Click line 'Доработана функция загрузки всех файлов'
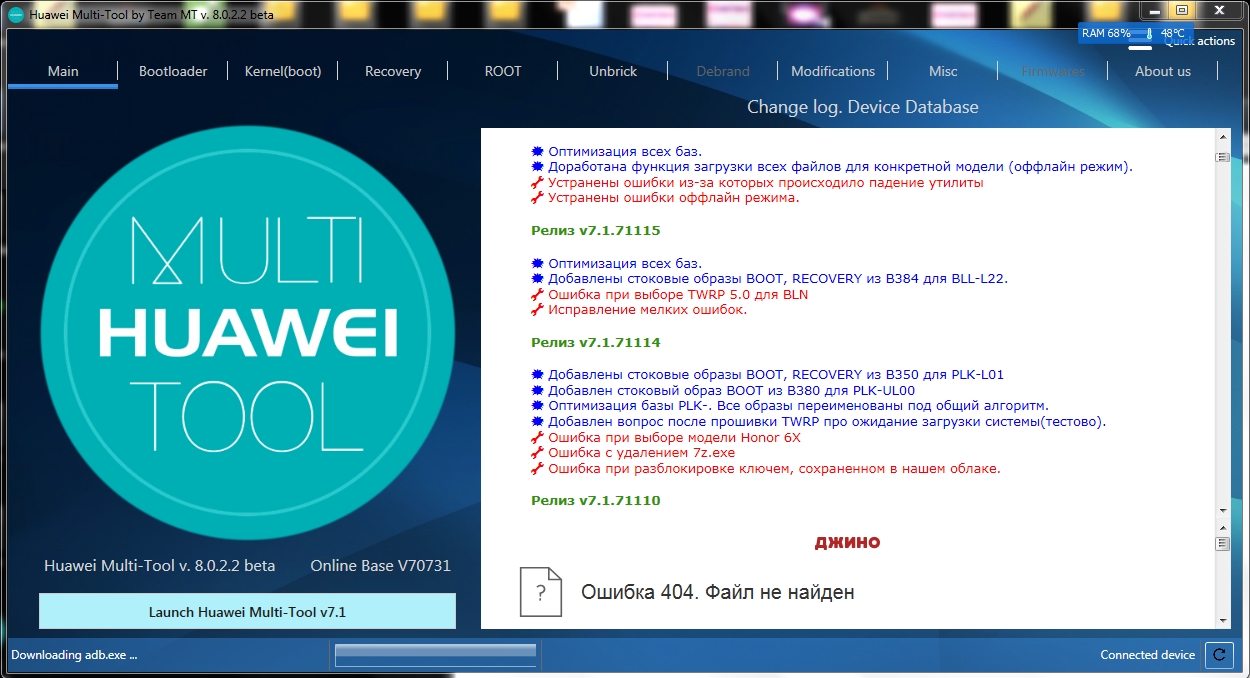Screen dimensions: 1250x678 pos(832,167)
